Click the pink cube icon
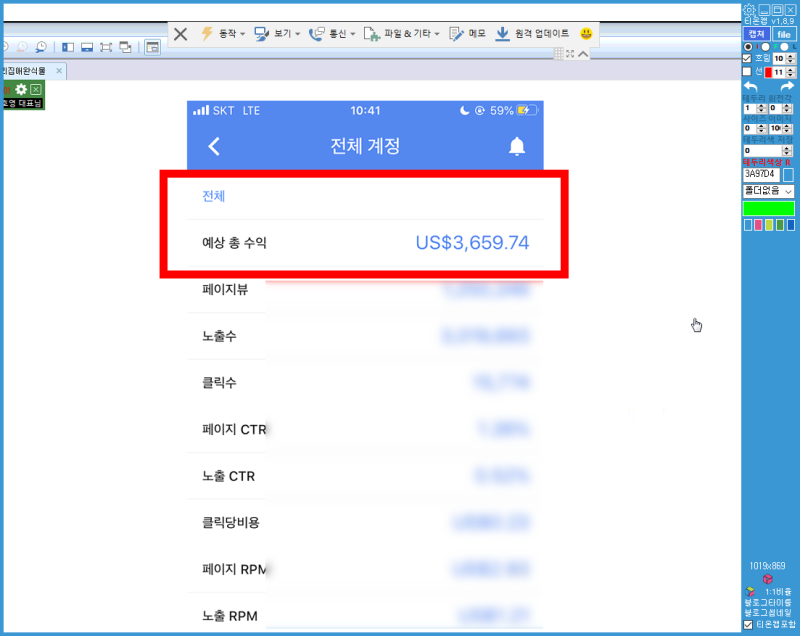The height and width of the screenshot is (636, 800). coord(767,579)
